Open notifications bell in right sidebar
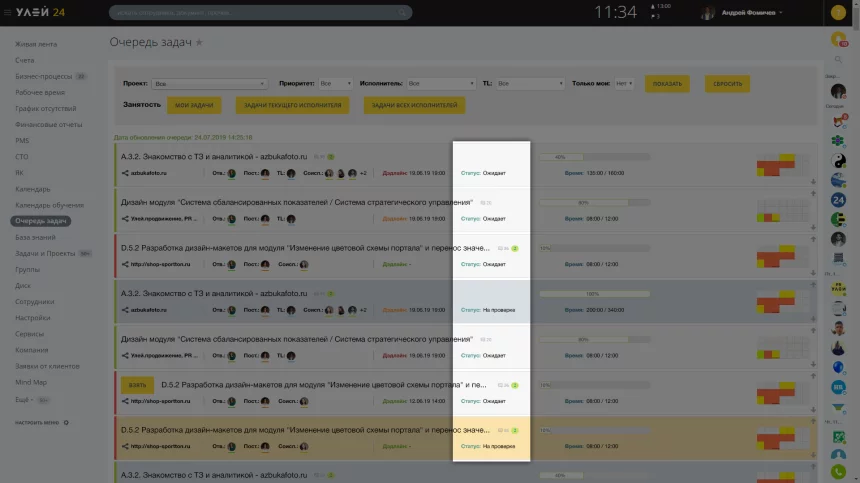 839,40
